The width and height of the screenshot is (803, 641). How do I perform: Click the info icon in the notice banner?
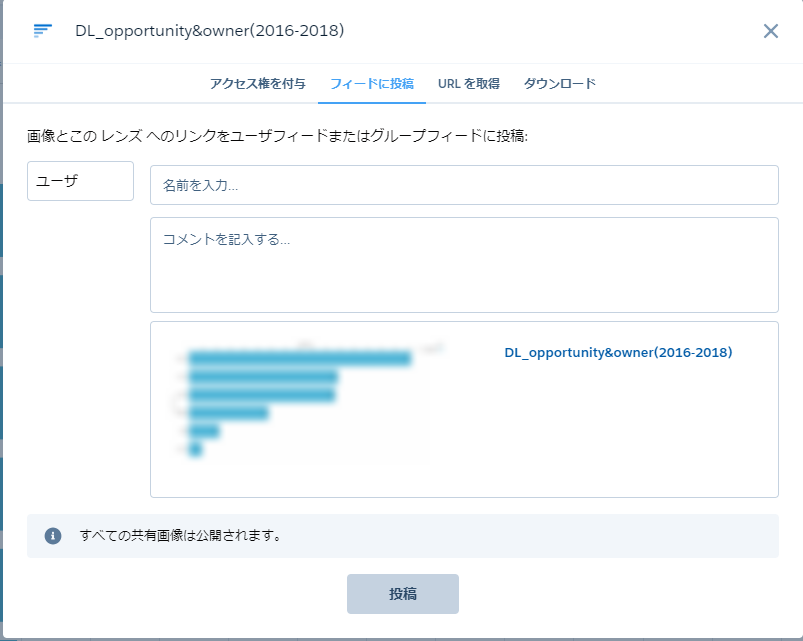click(53, 536)
